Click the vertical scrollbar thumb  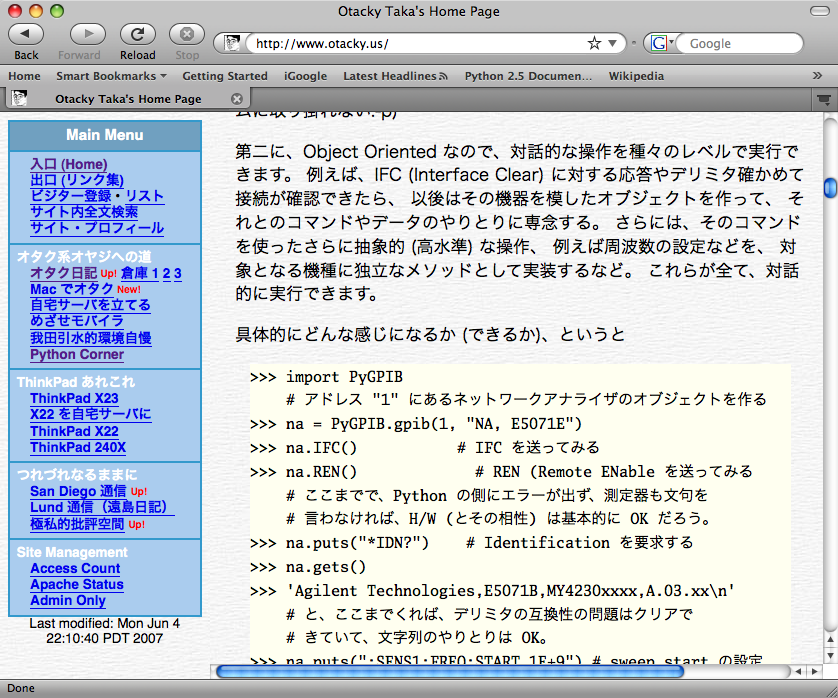pyautogui.click(x=830, y=188)
